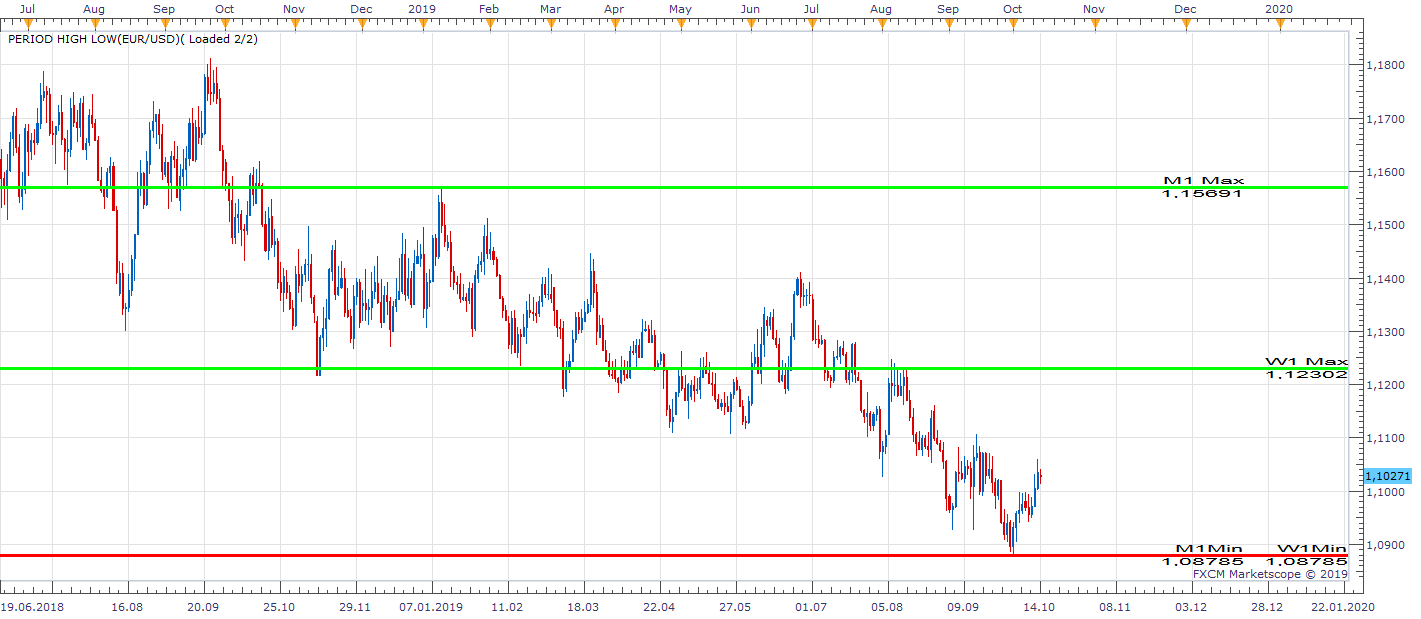1421x619 pixels.
Task: Click the orange Nov 2019 timeline marker
Action: click(x=1094, y=24)
